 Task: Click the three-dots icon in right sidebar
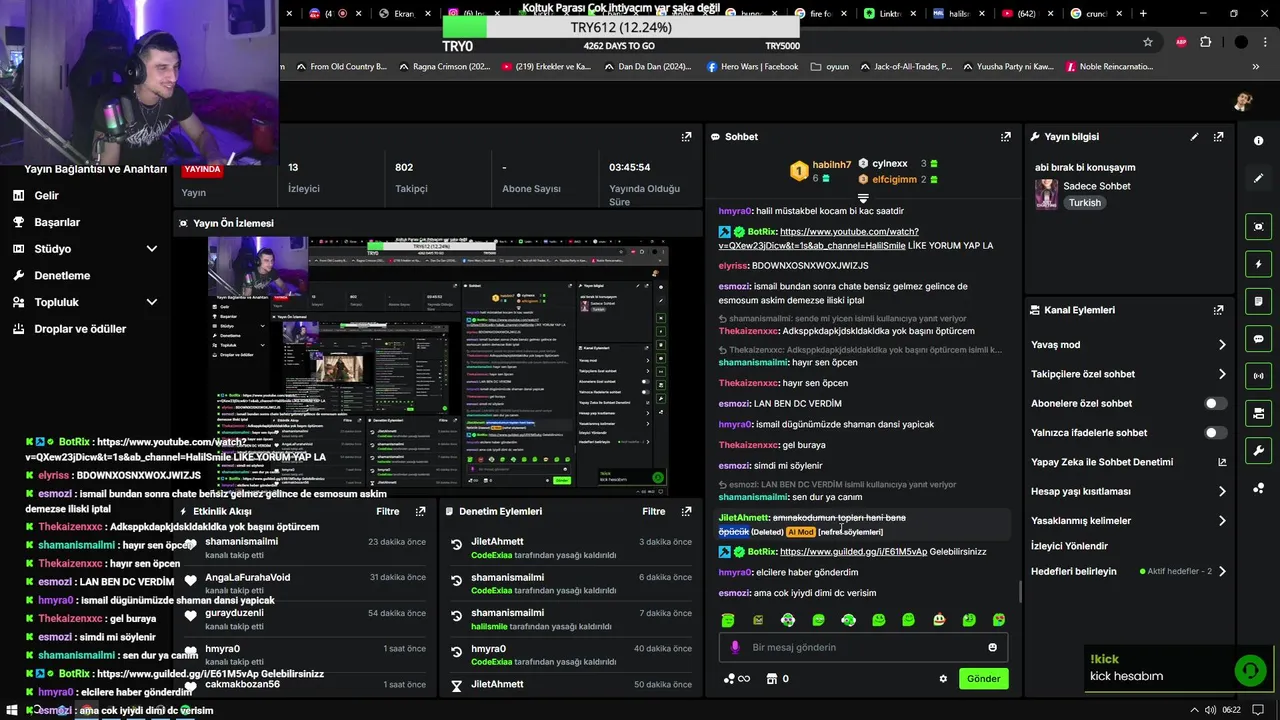coord(1258,488)
